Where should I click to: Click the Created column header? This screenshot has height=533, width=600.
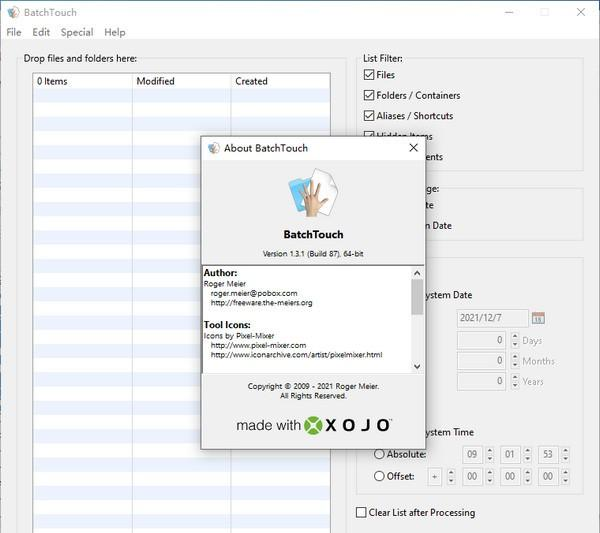pos(280,81)
